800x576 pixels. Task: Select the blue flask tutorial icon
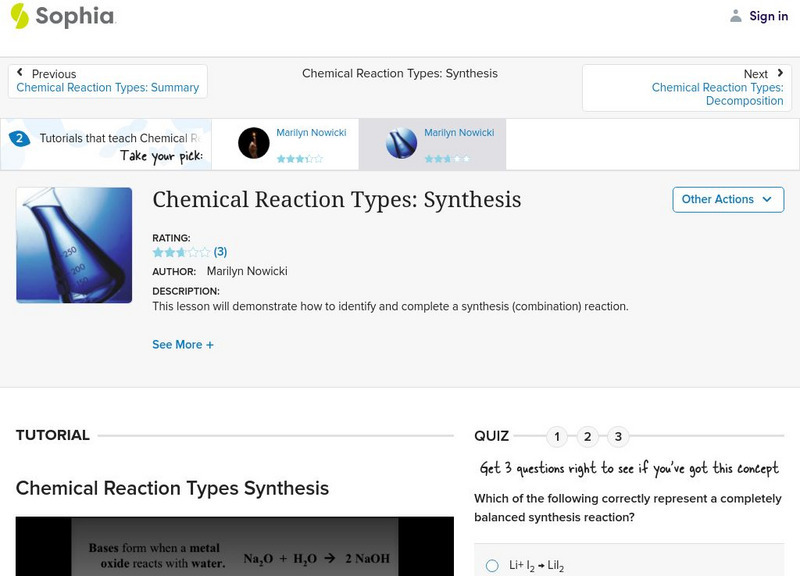(x=399, y=143)
